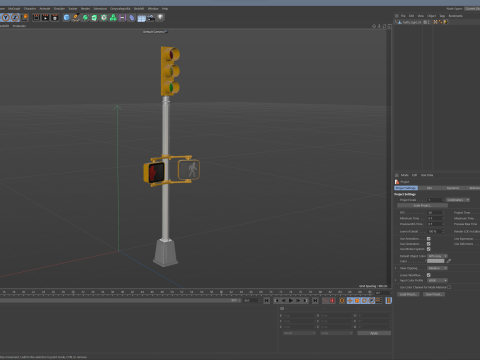Open the Mode menu in Attributes panel
The width and height of the screenshot is (480, 360).
pyautogui.click(x=404, y=175)
